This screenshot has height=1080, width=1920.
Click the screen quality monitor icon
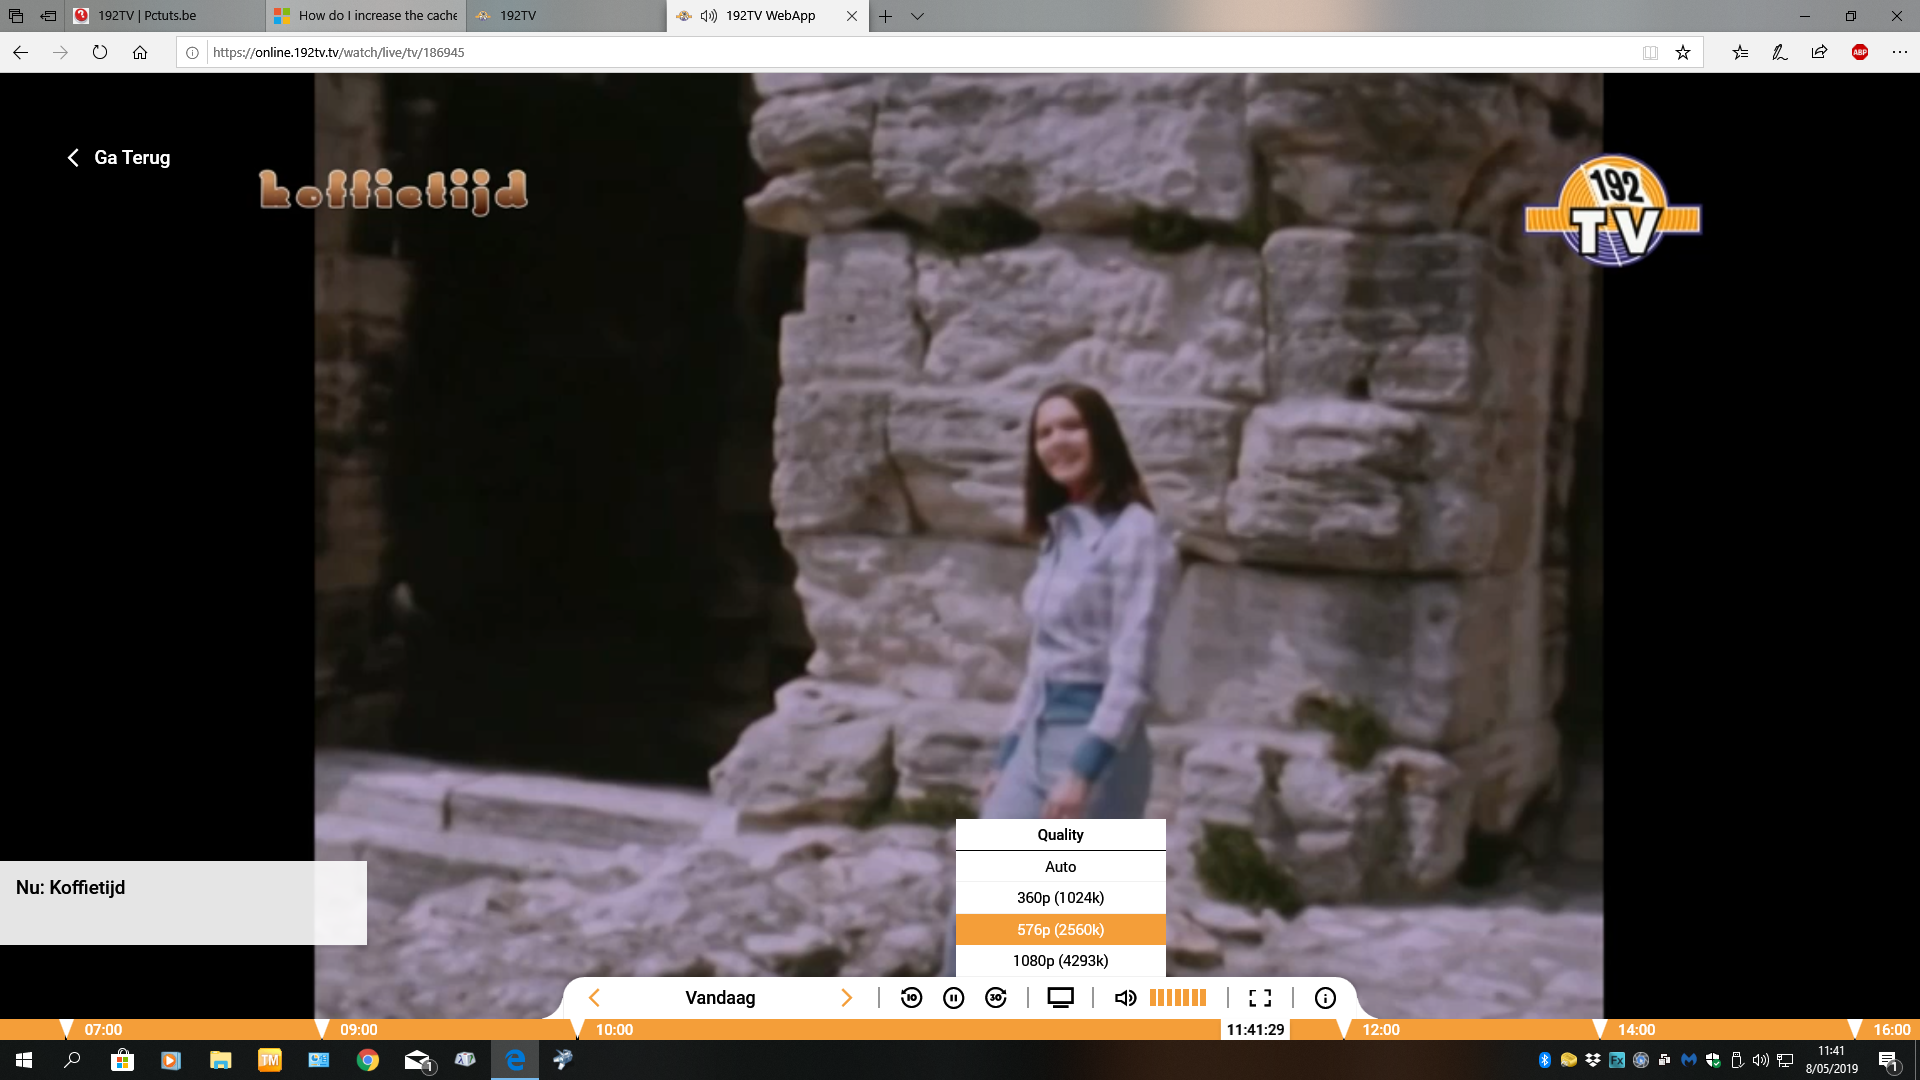(x=1060, y=998)
